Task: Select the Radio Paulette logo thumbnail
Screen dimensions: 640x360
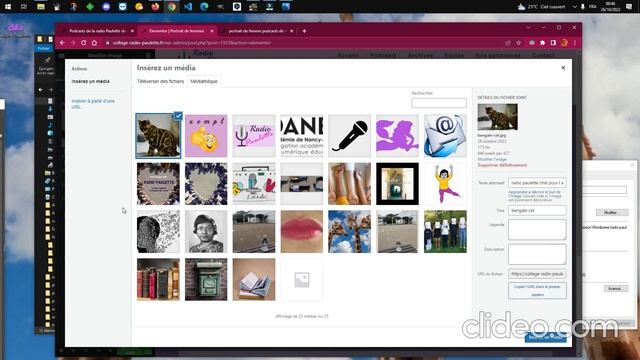Action: [254, 136]
